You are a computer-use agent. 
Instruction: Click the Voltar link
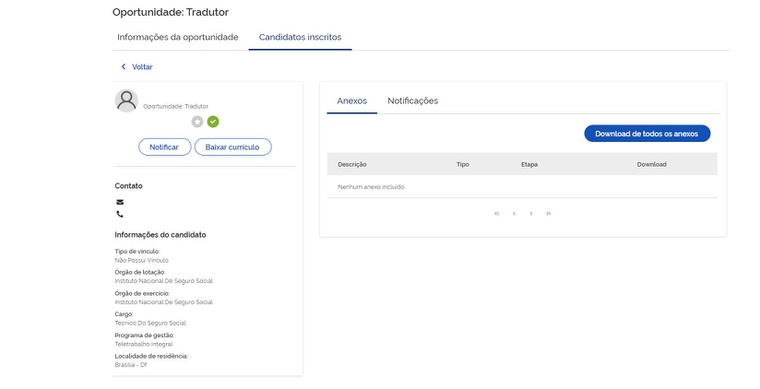pos(142,67)
